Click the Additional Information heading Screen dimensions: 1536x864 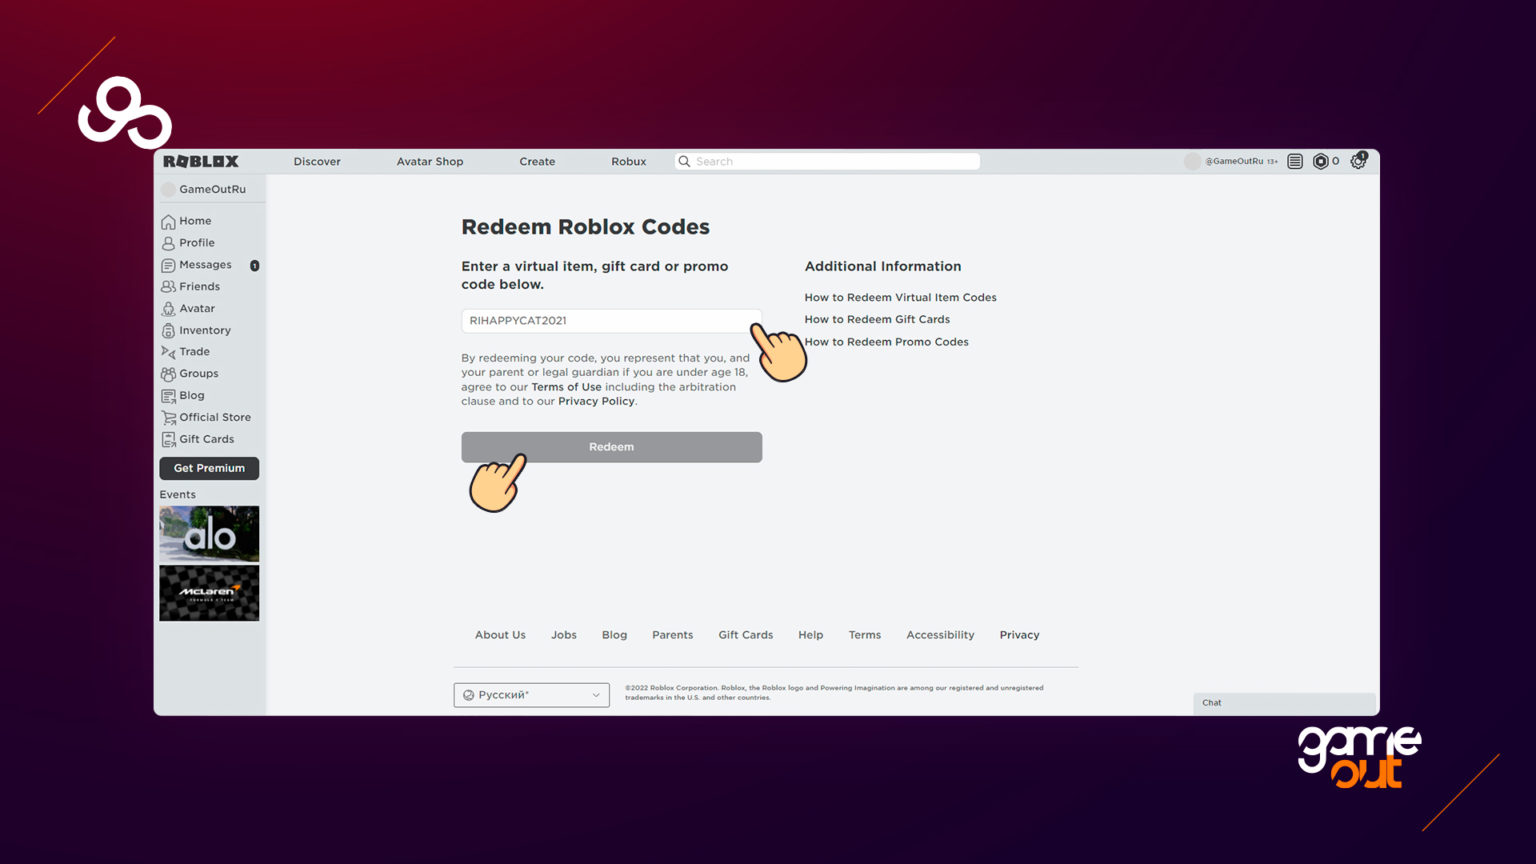click(882, 266)
